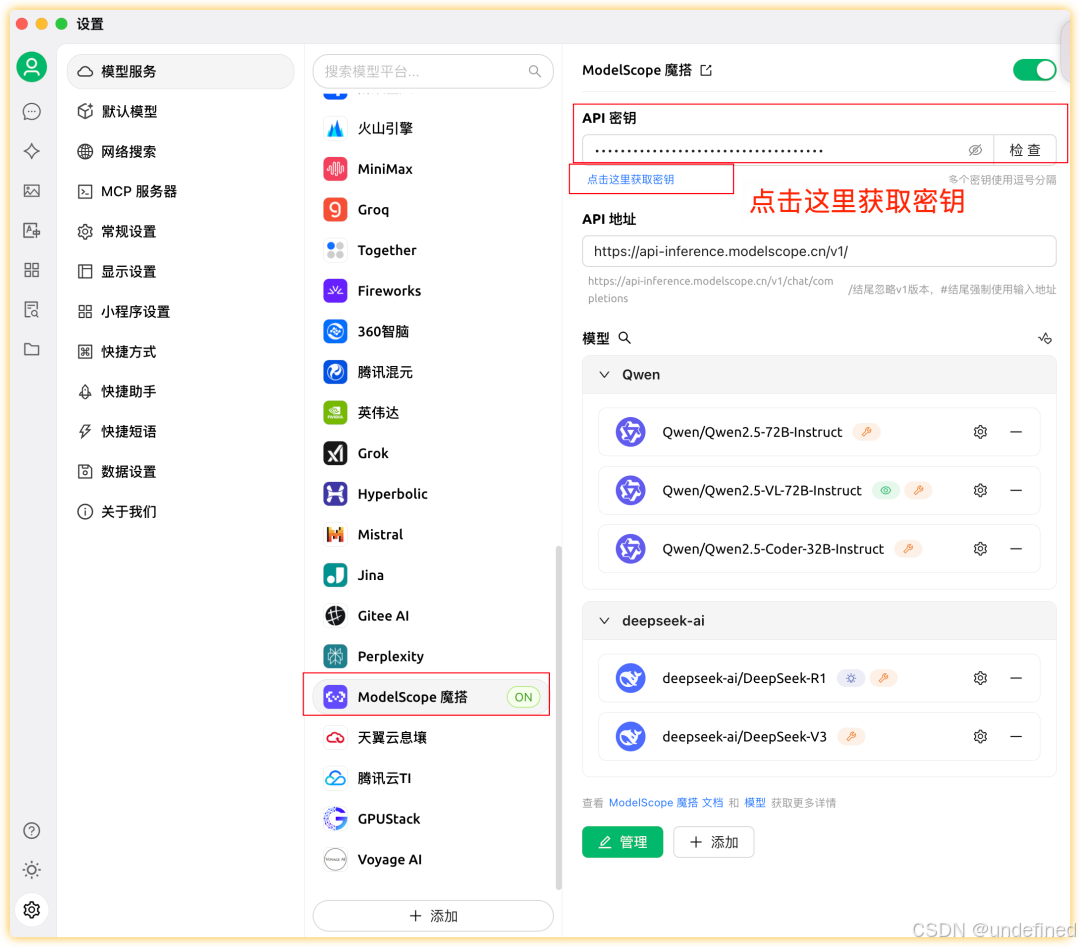The image size is (1080, 947).
Task: Open the image painting sidebar icon
Action: [x=32, y=191]
